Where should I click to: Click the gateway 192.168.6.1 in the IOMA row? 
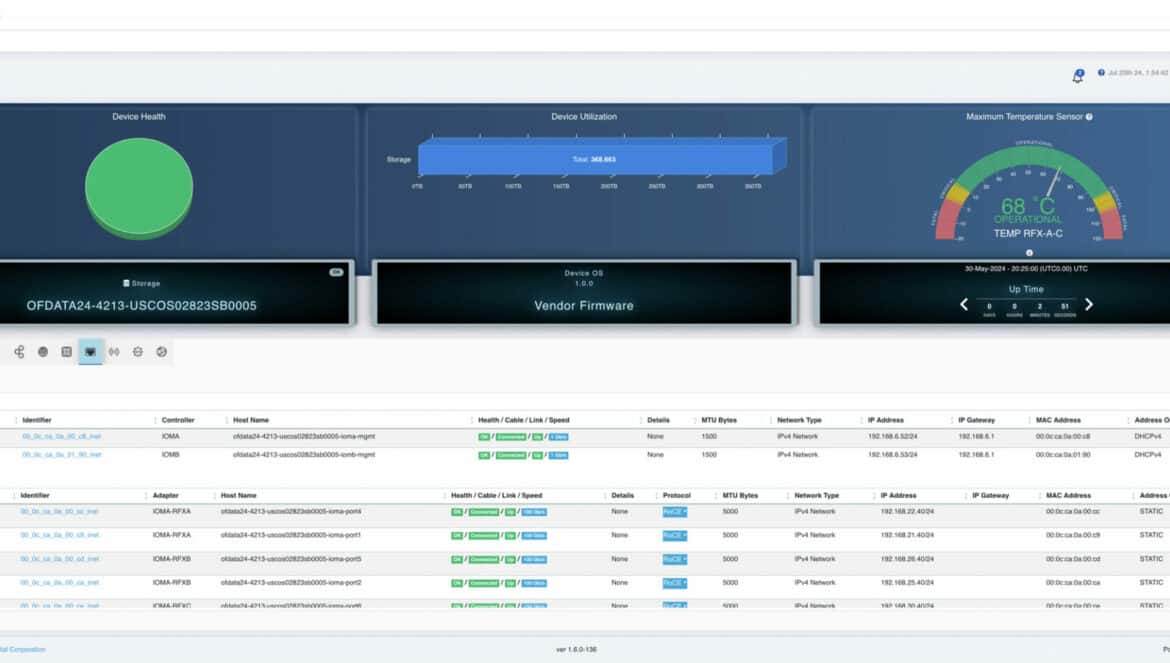(976, 436)
